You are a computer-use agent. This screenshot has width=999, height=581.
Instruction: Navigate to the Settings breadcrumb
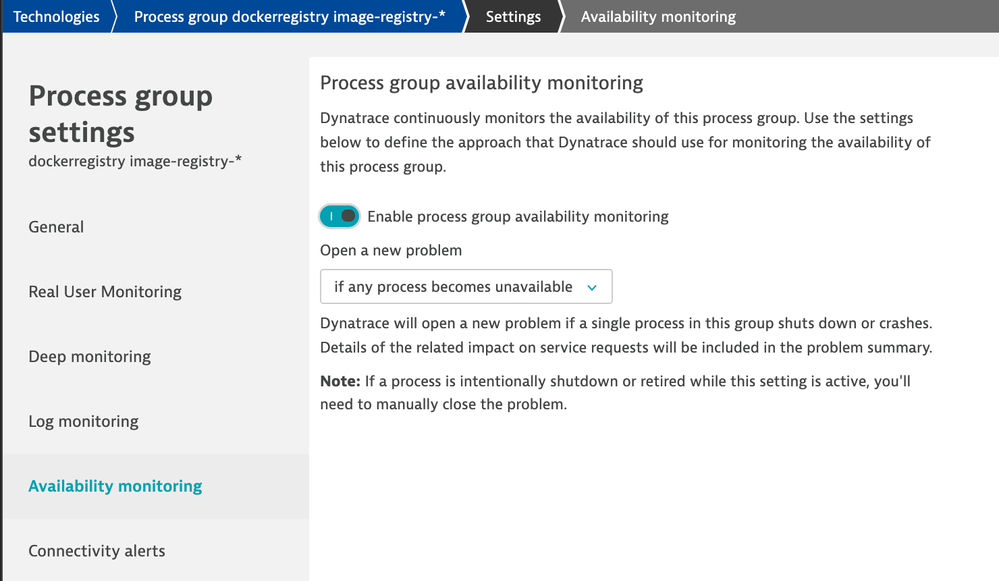[x=513, y=17]
